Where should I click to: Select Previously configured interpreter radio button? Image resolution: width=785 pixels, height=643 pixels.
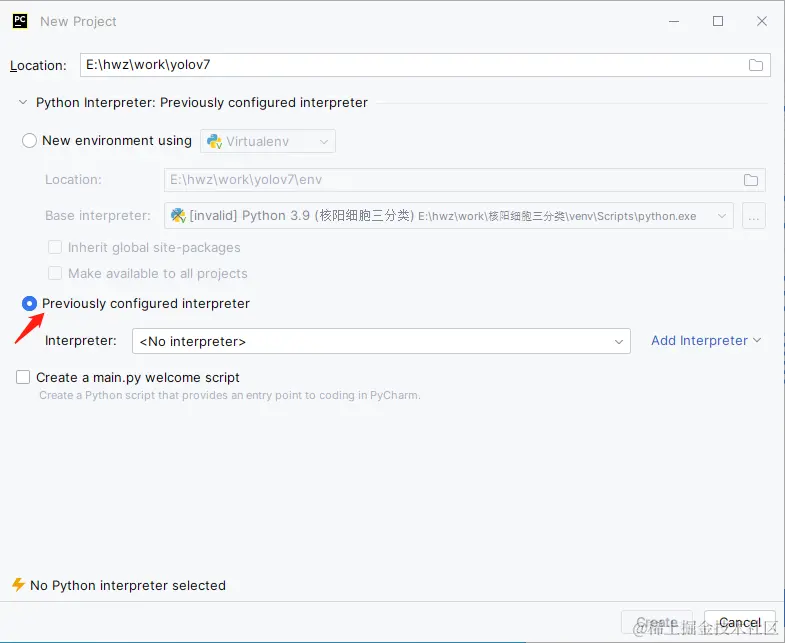point(30,303)
